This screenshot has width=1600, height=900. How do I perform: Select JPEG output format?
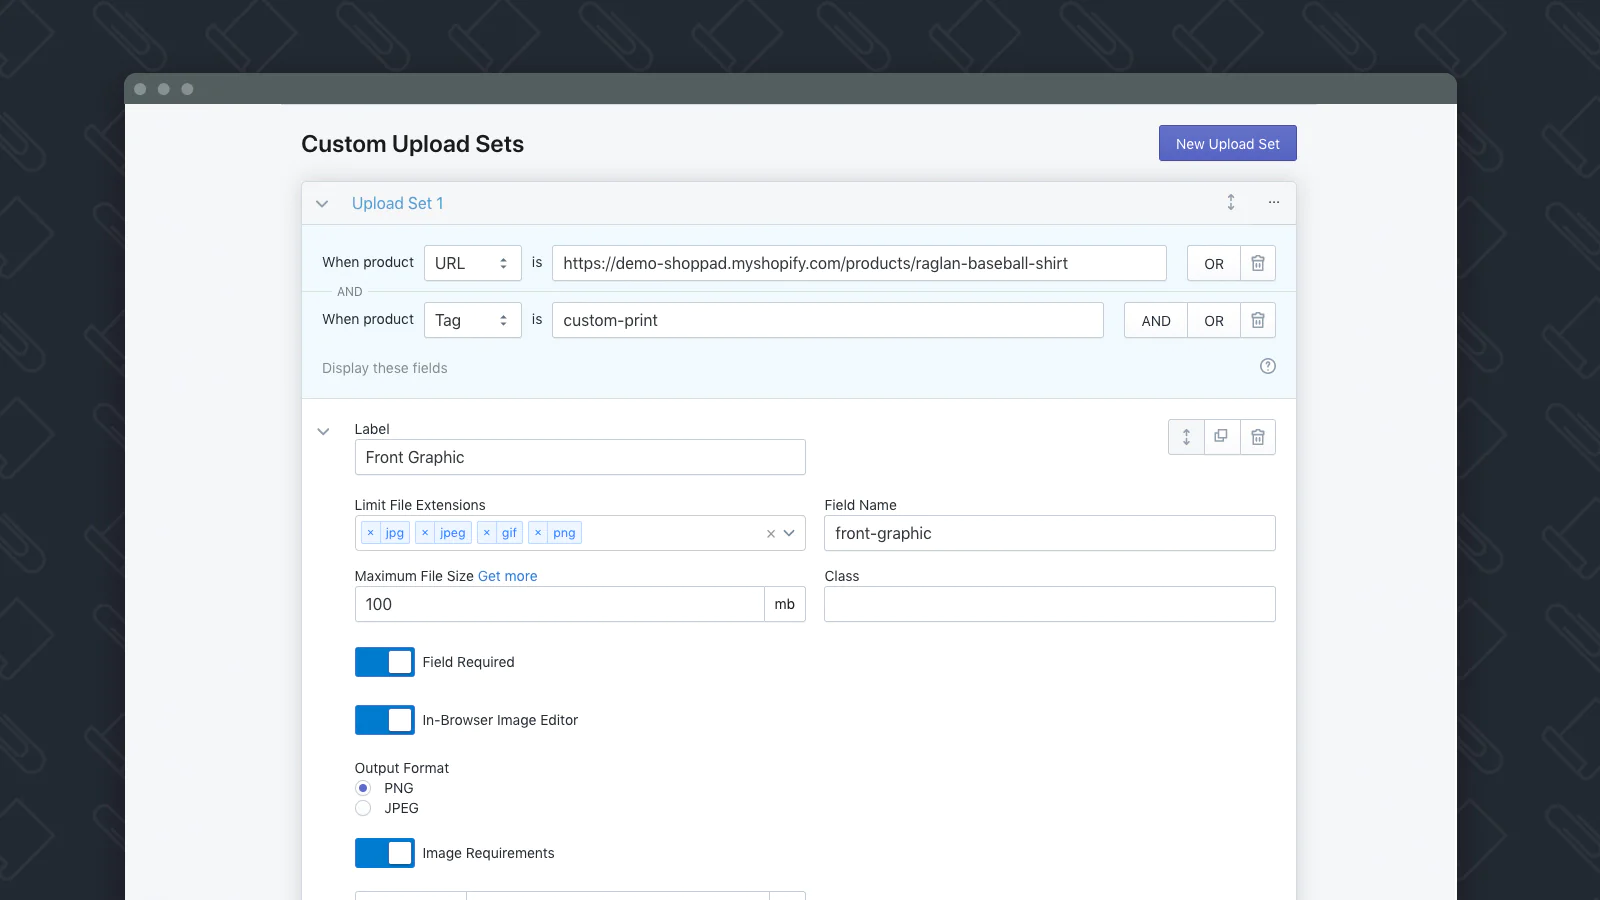tap(363, 808)
